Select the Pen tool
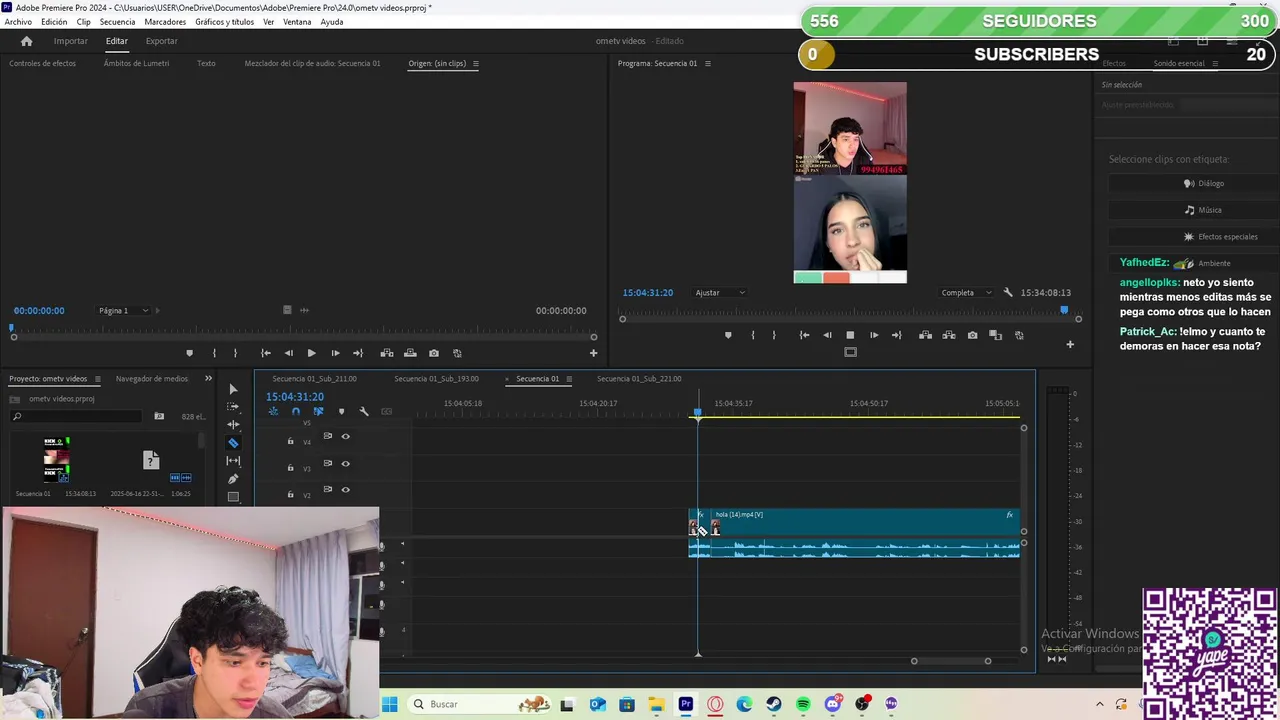The image size is (1280, 720). click(x=233, y=479)
